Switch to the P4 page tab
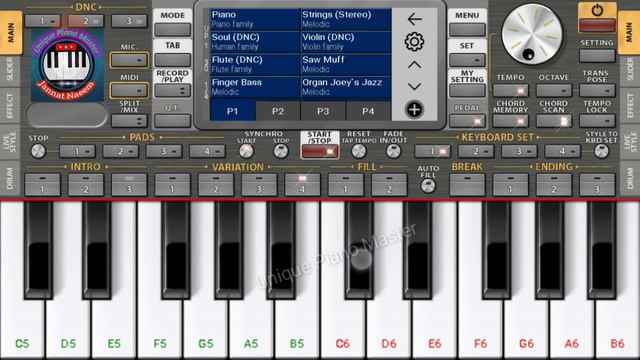The image size is (640, 360). pyautogui.click(x=369, y=111)
